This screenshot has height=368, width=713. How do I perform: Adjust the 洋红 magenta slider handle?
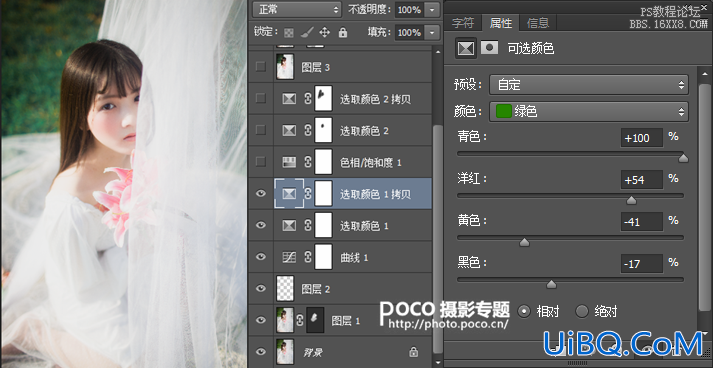tap(631, 201)
